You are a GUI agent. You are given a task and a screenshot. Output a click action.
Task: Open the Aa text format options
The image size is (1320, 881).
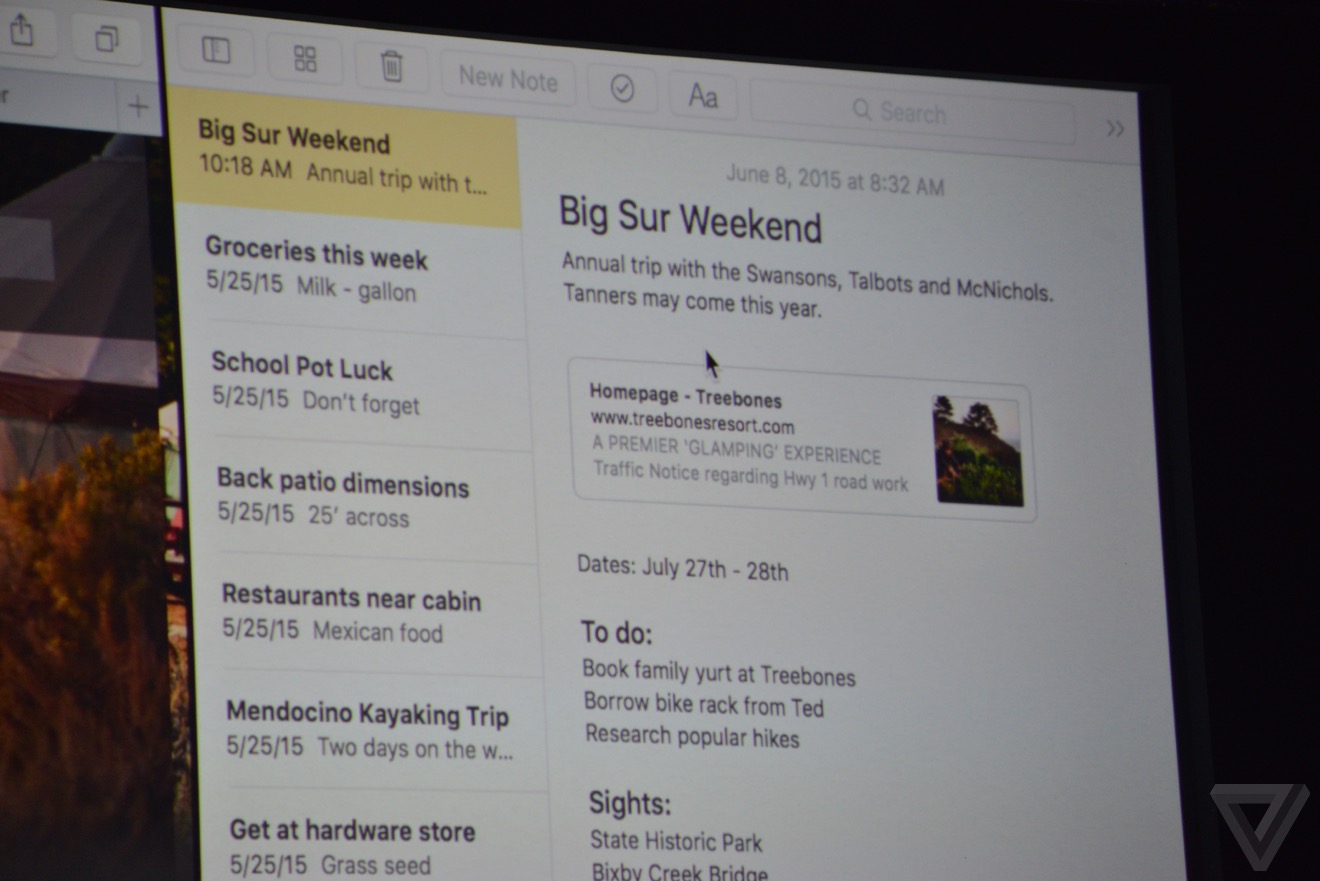click(703, 96)
